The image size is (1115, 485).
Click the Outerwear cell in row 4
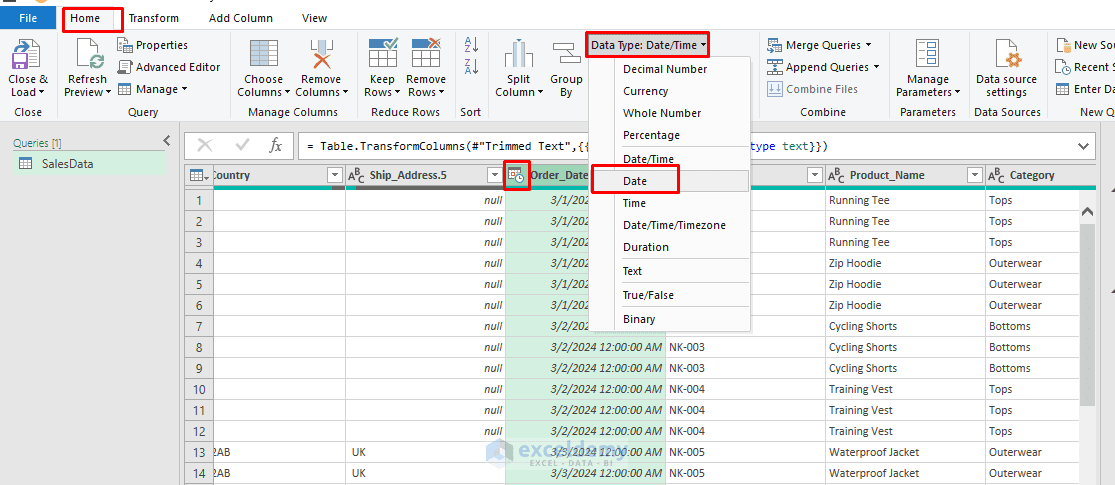1031,263
